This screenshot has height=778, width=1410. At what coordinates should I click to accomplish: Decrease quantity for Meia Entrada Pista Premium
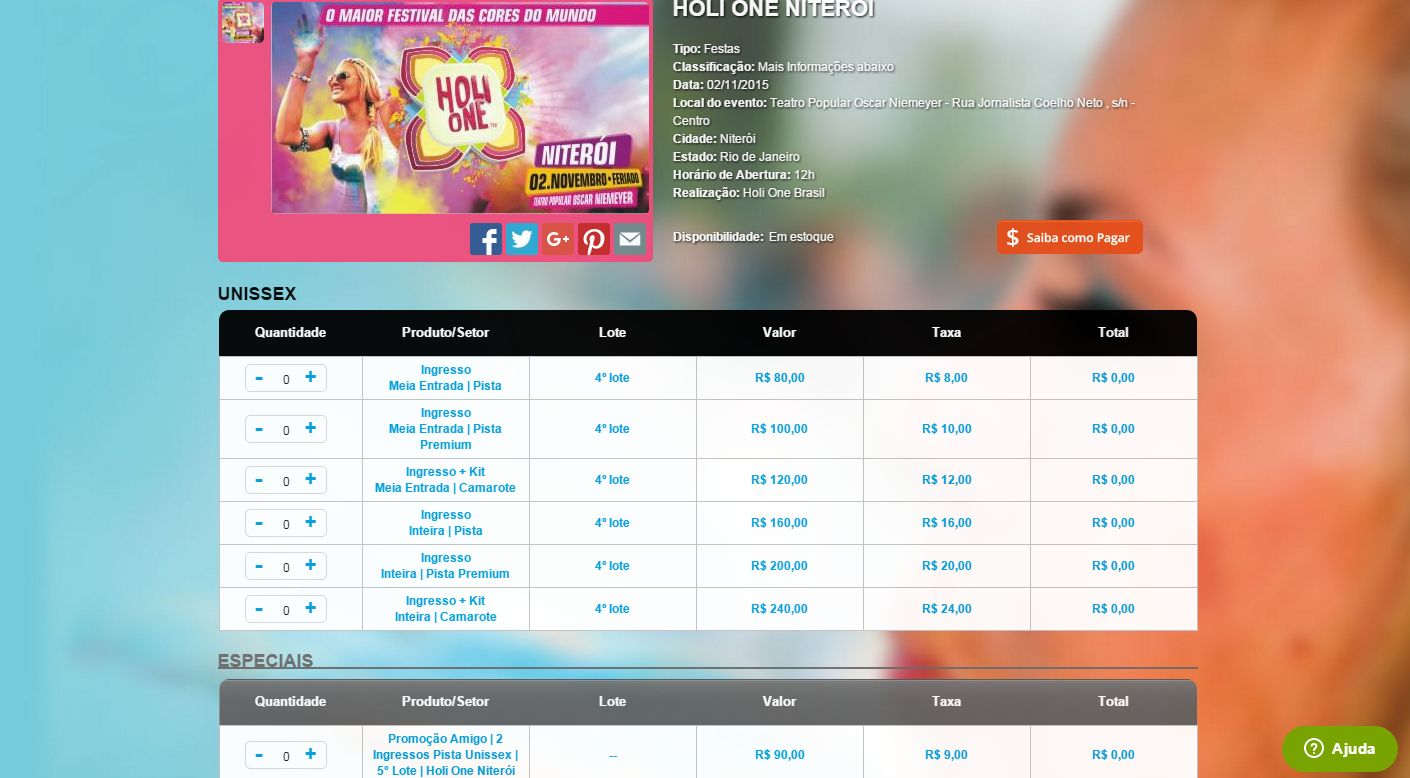click(259, 428)
